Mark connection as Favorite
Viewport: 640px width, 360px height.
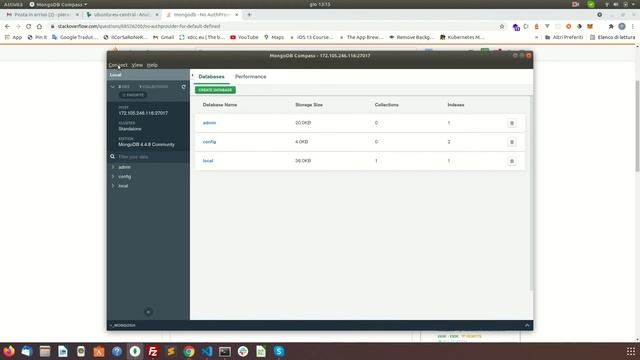tap(133, 95)
